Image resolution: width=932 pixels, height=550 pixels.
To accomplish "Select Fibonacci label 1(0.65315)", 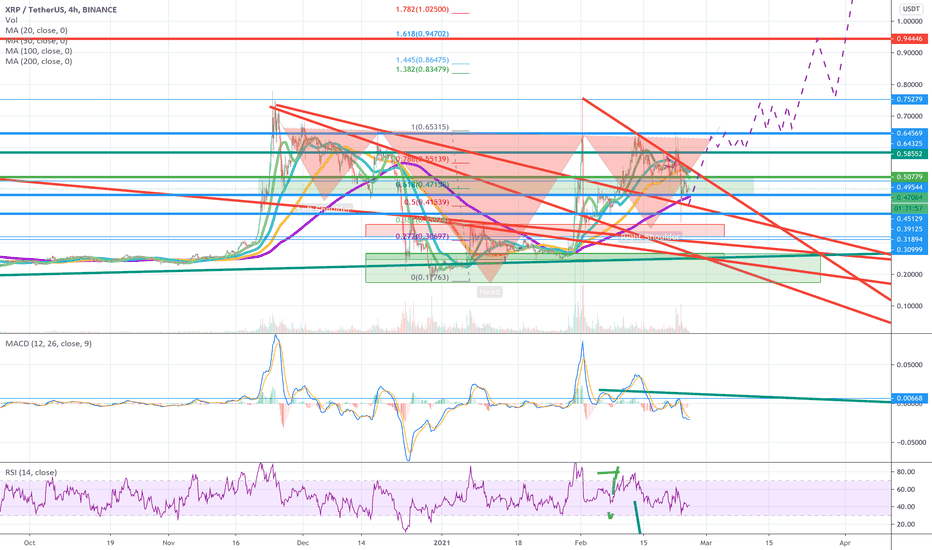I will coord(430,127).
